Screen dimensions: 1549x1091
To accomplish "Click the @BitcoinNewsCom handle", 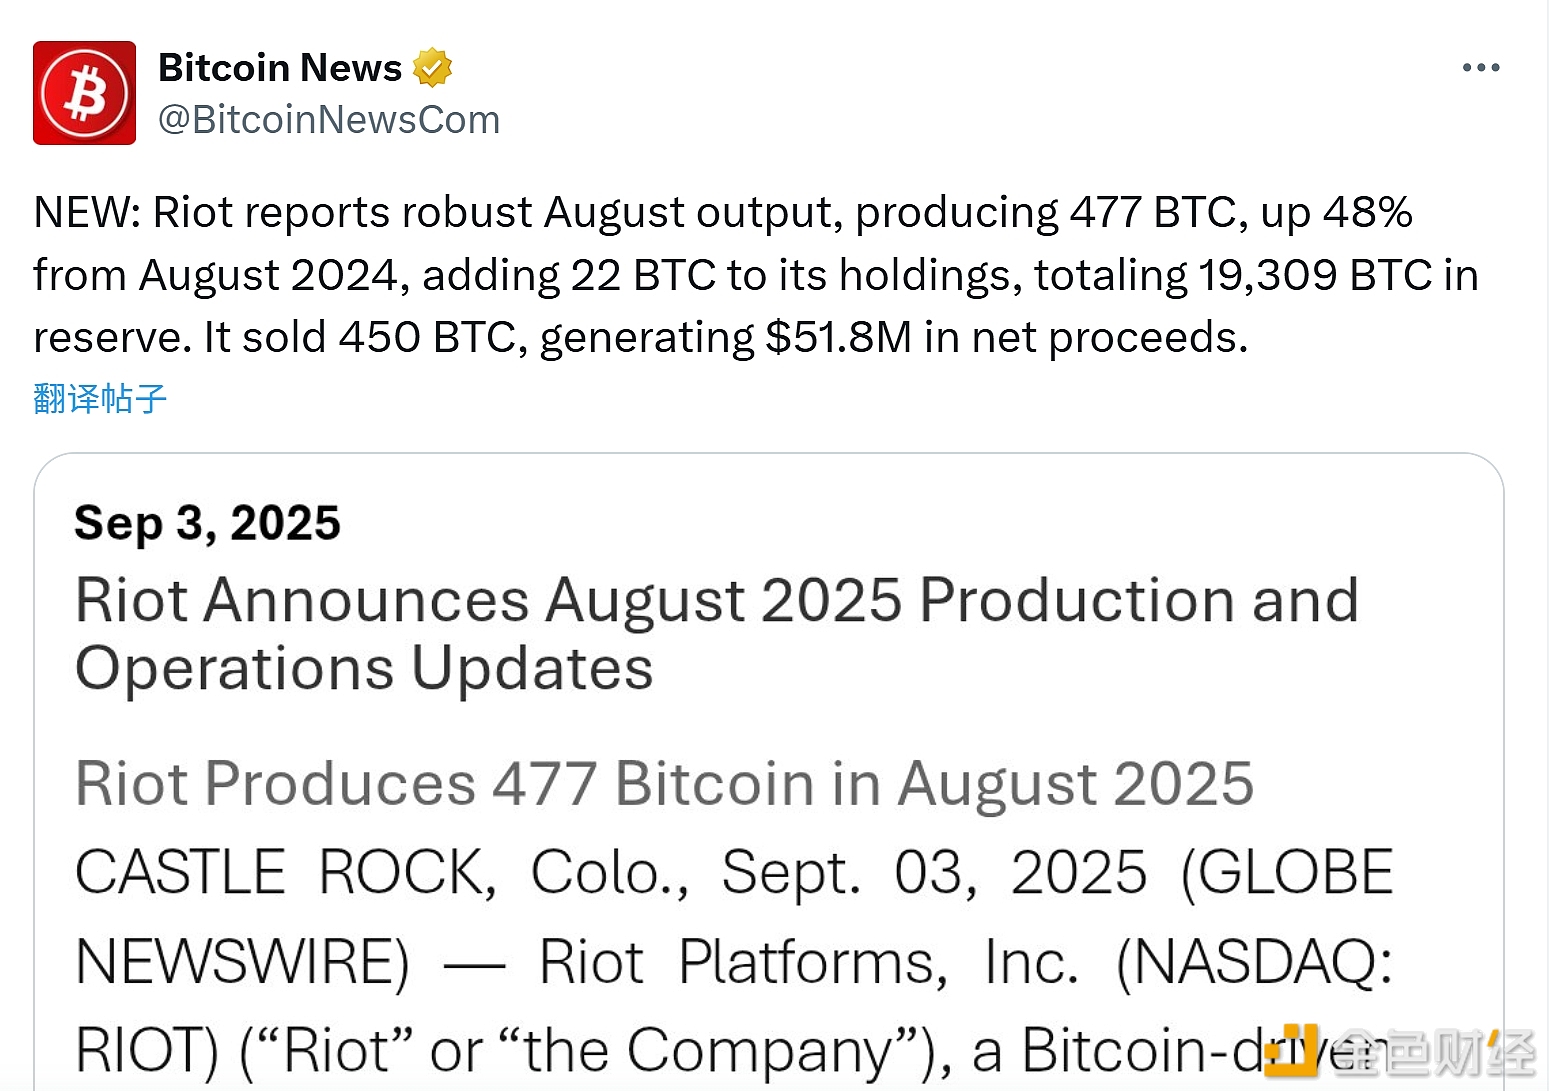I will (328, 120).
